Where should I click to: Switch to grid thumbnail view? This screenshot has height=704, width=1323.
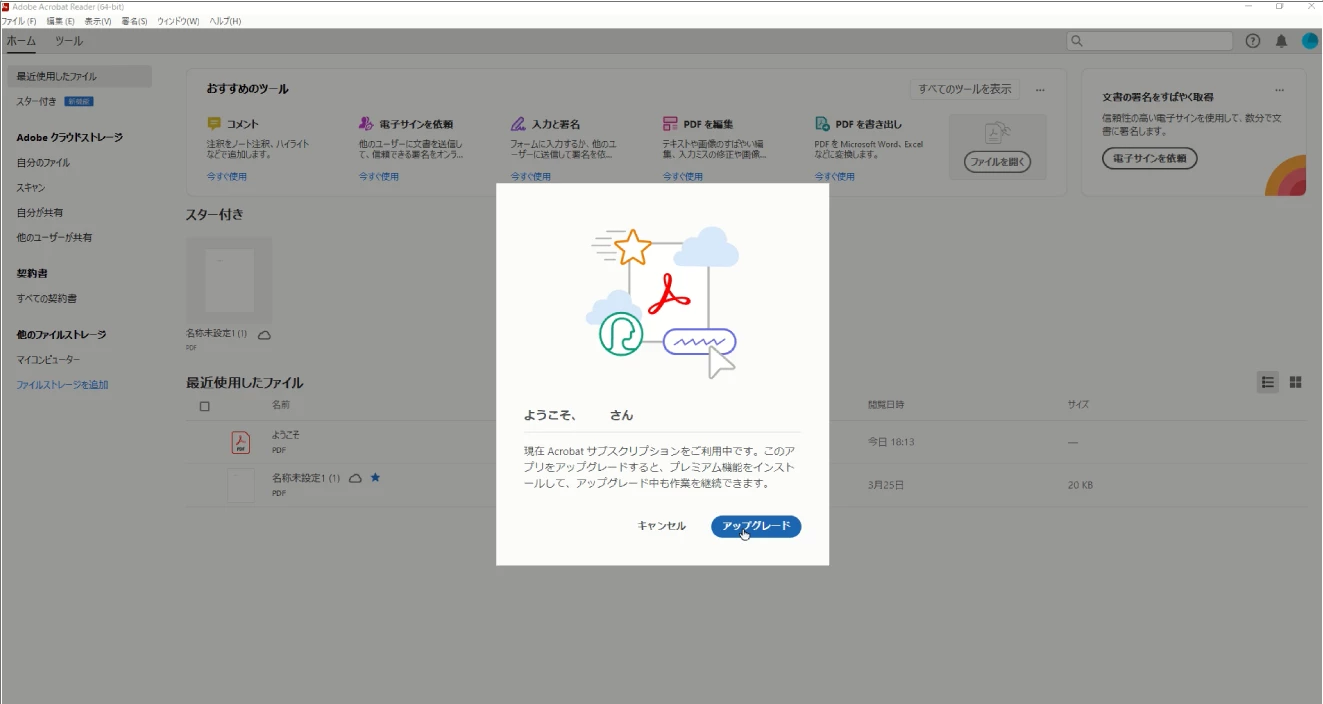coord(1296,382)
